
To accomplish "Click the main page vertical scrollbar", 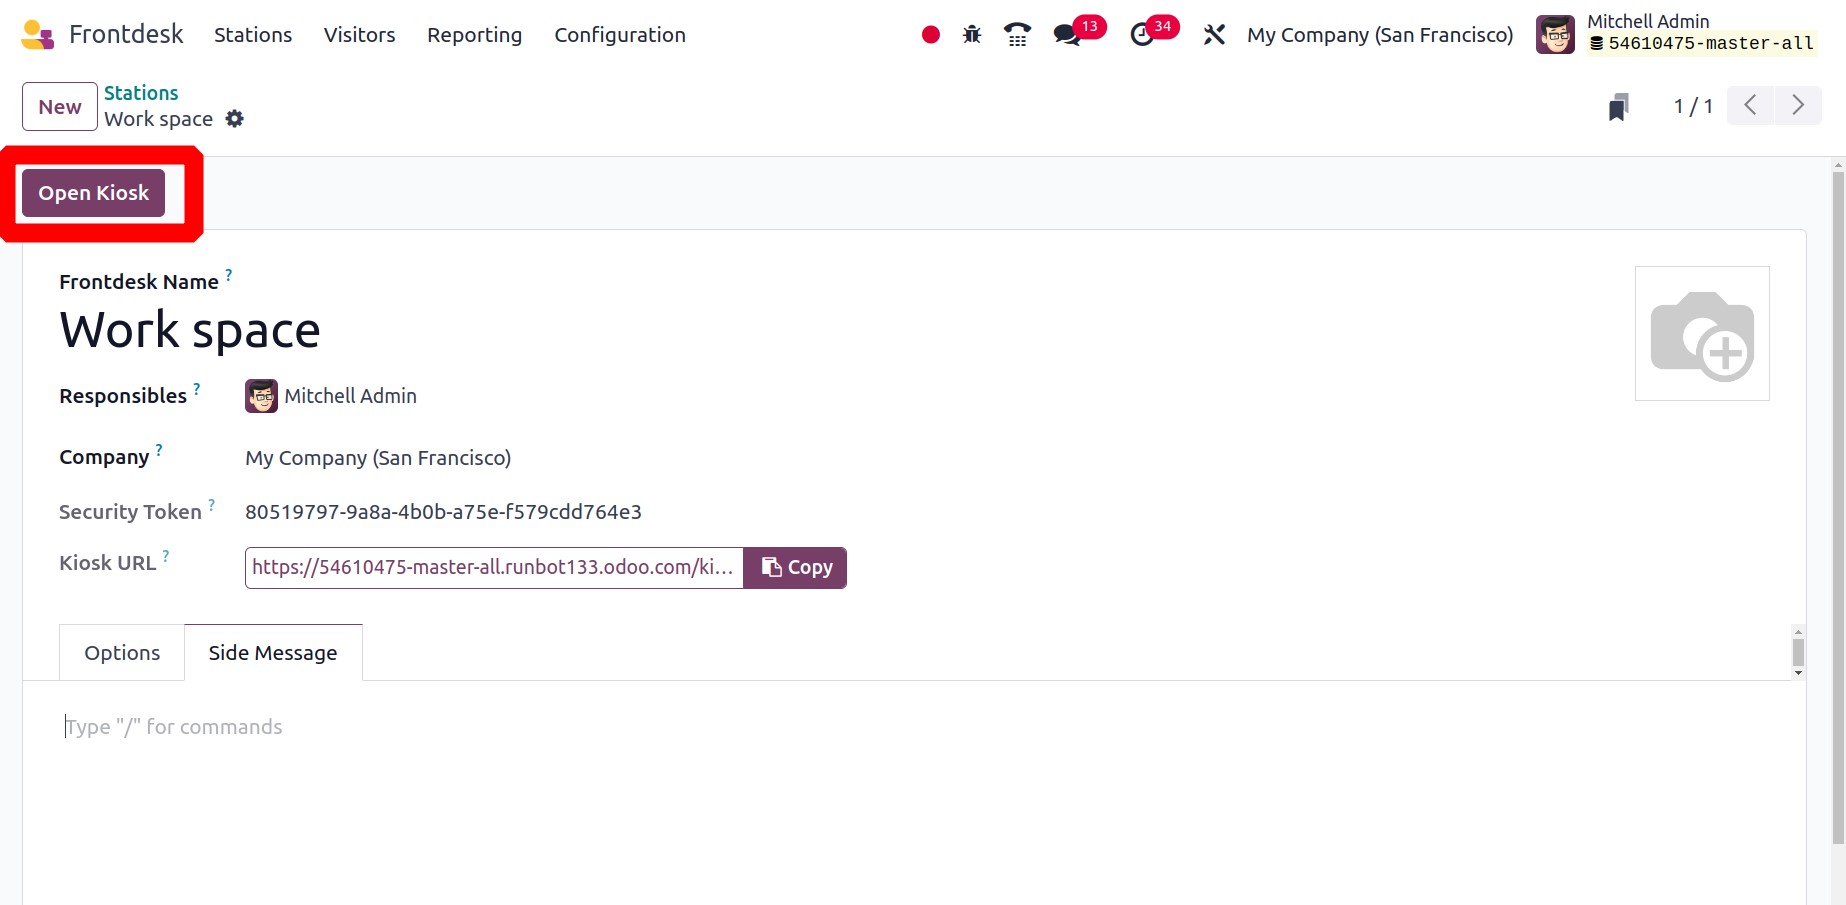I will click(x=1838, y=508).
